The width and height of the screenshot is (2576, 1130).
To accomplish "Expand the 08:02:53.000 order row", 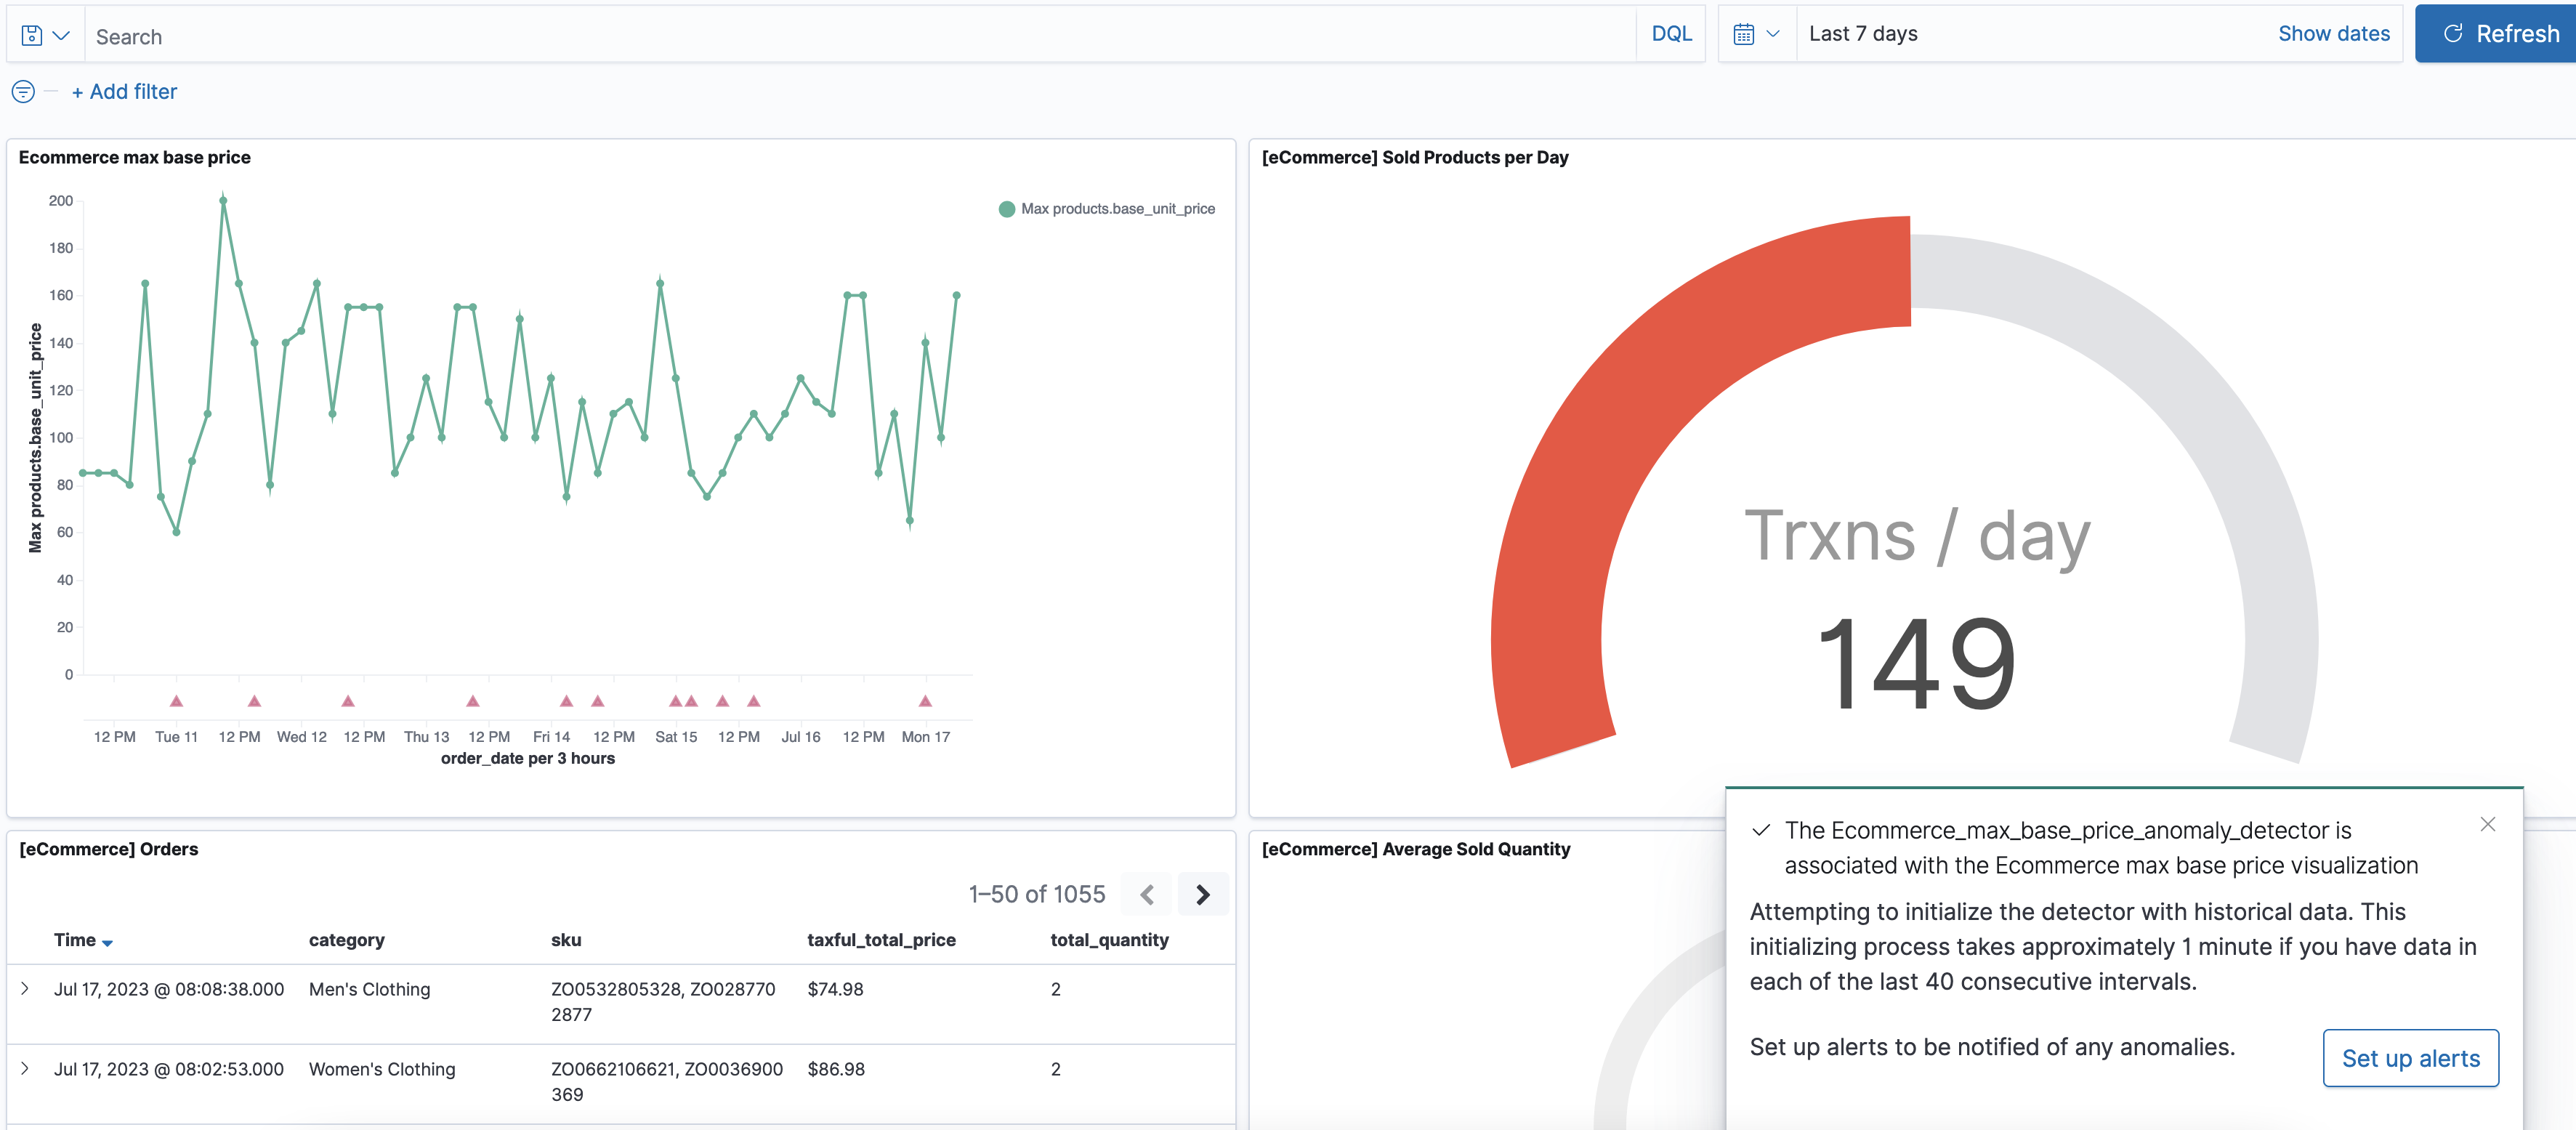I will (x=25, y=1069).
